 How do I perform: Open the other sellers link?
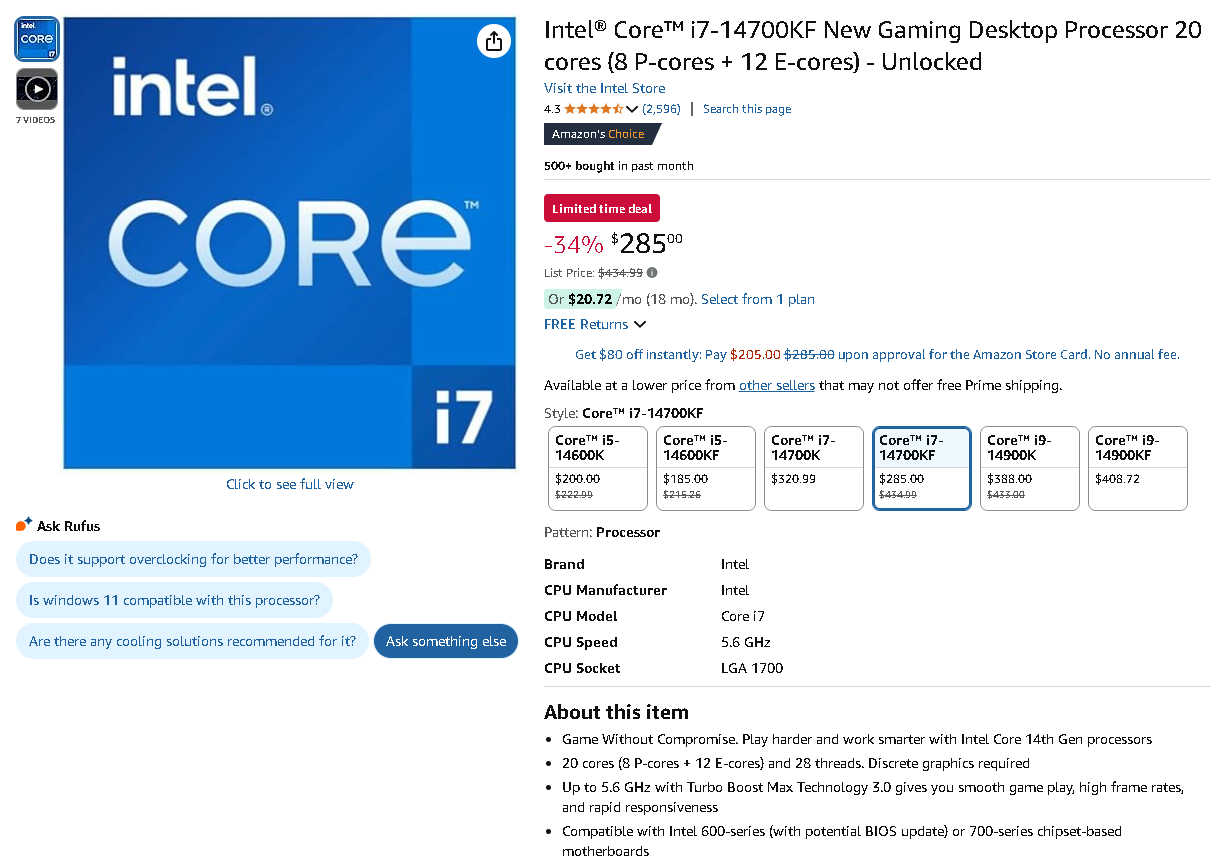click(x=776, y=385)
